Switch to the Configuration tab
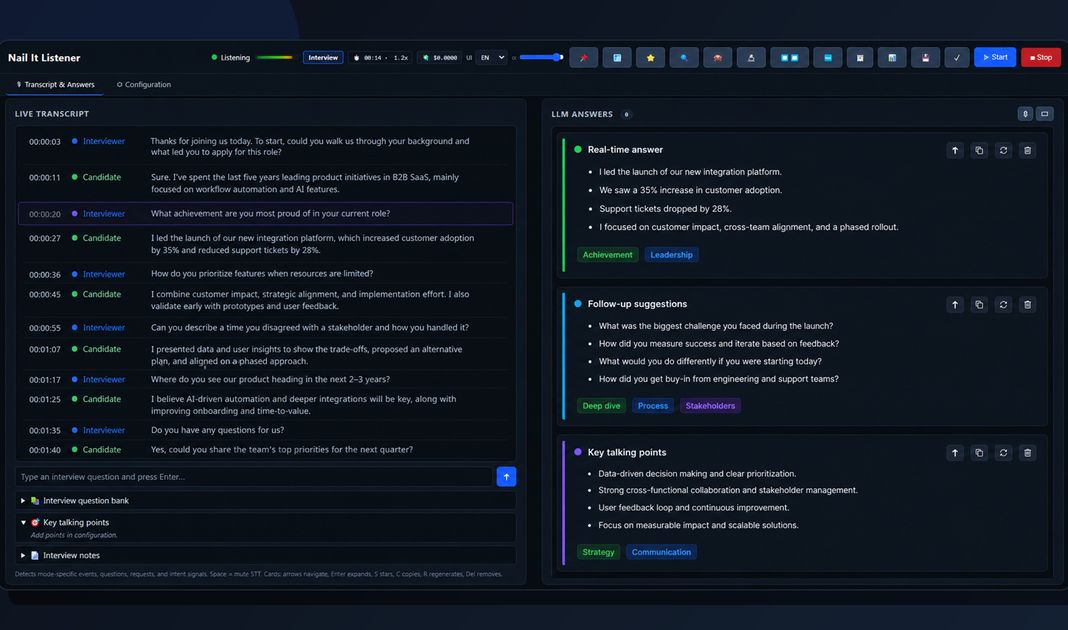 click(144, 84)
